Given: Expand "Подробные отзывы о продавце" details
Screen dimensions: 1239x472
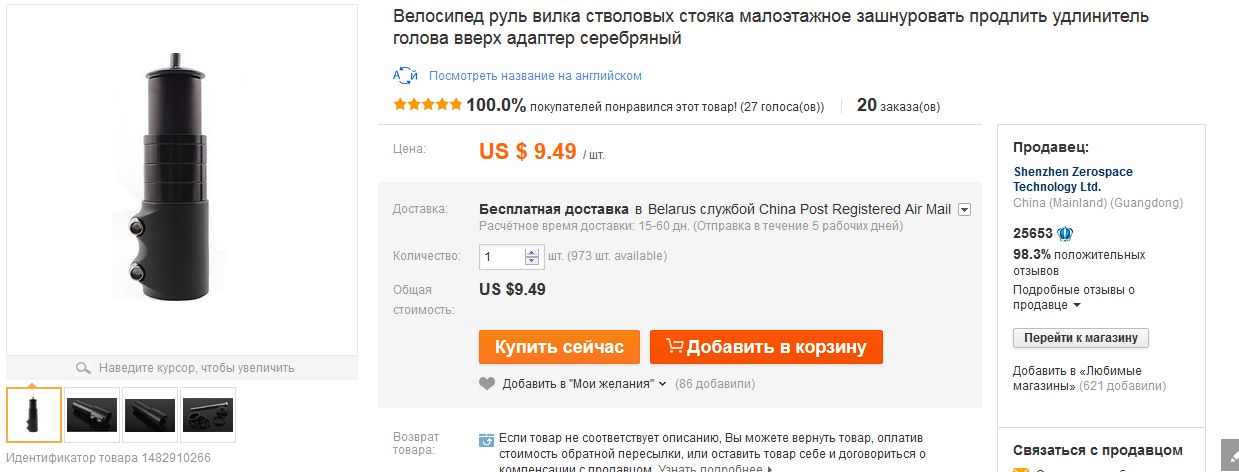Looking at the screenshot, I should coord(1077,305).
